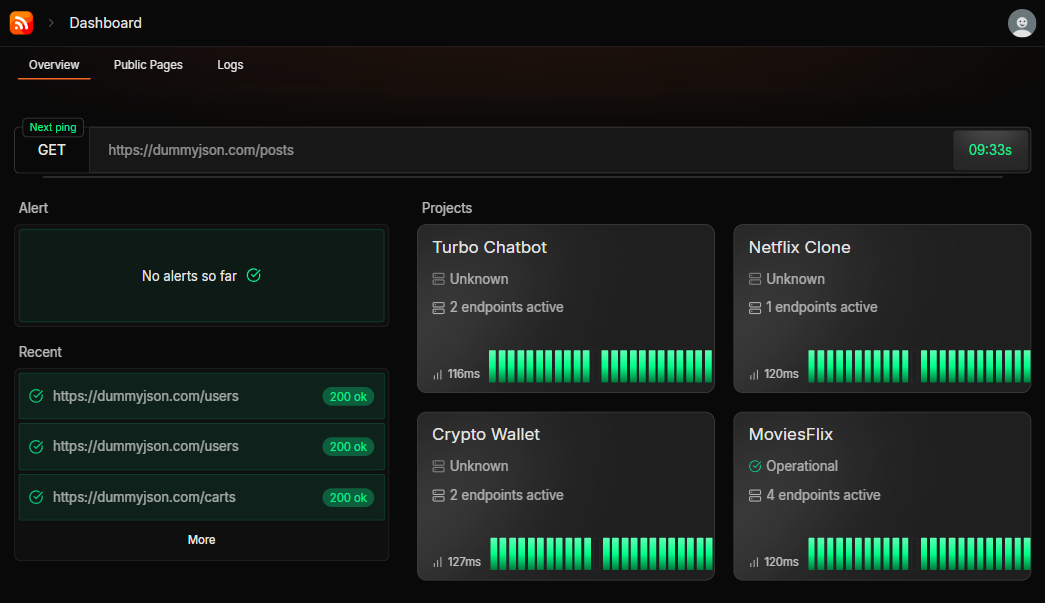
Task: Click the 200 ok badge for carts
Action: (x=348, y=498)
